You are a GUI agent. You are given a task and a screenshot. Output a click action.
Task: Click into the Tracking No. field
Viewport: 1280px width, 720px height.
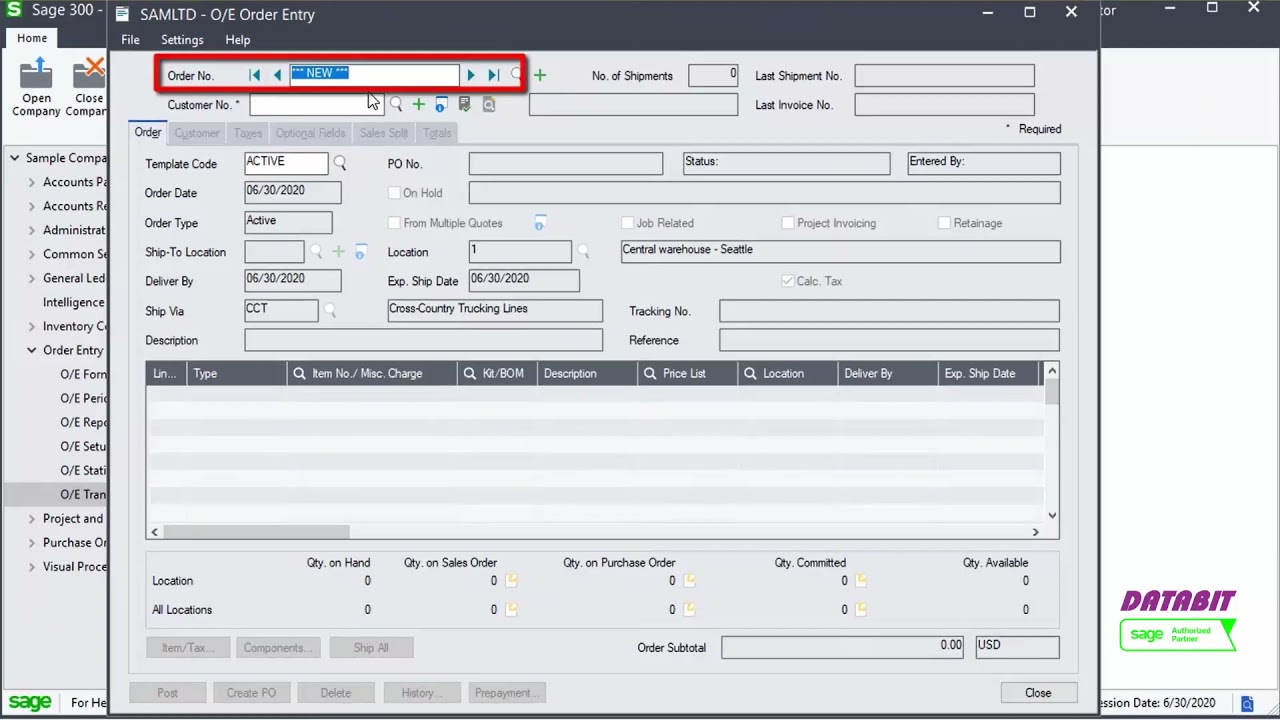pyautogui.click(x=889, y=311)
